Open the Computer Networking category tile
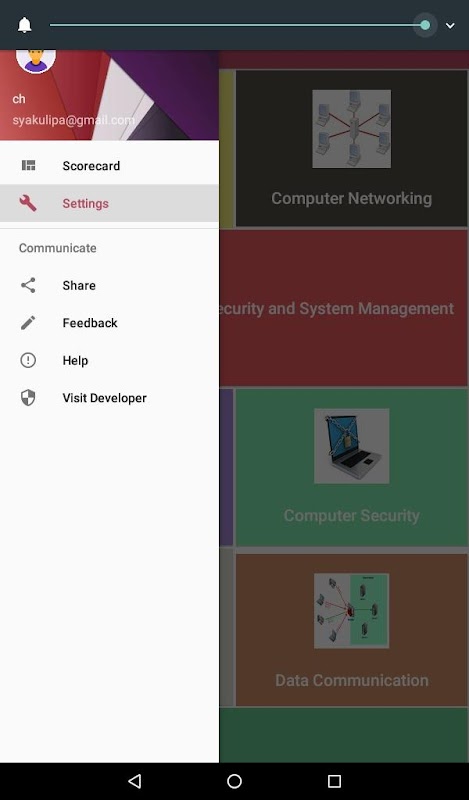 coord(352,148)
